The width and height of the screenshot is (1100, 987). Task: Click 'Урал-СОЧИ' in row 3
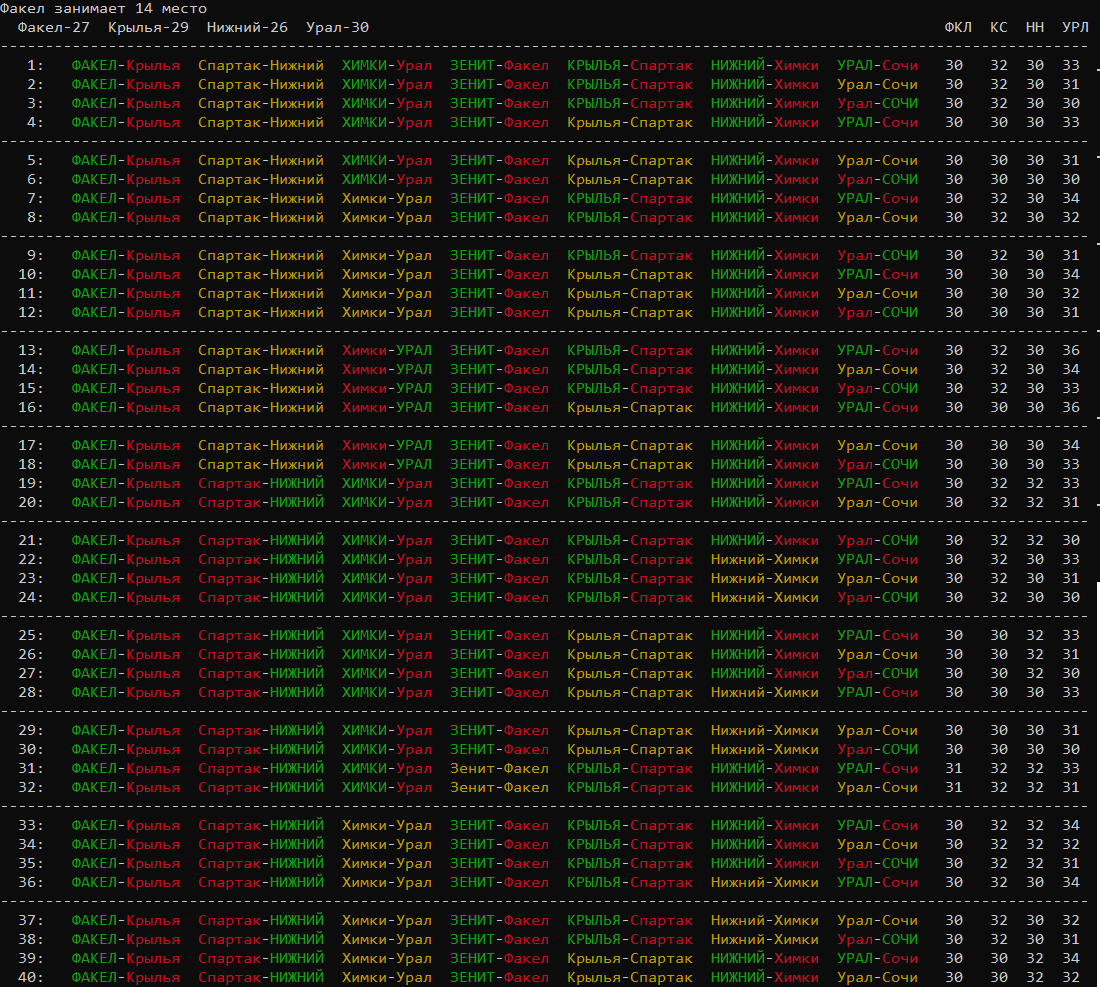pos(877,103)
